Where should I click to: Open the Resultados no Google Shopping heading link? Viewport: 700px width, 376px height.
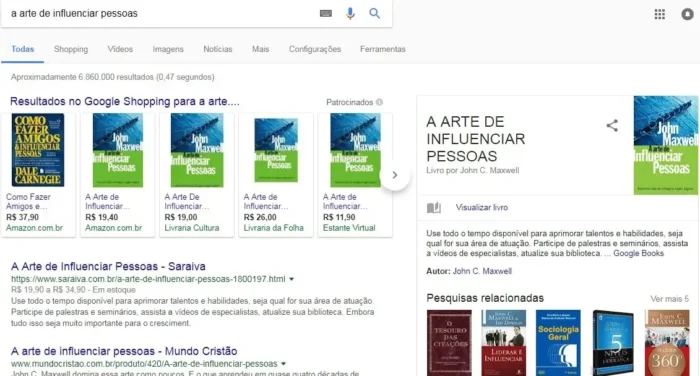click(x=125, y=101)
